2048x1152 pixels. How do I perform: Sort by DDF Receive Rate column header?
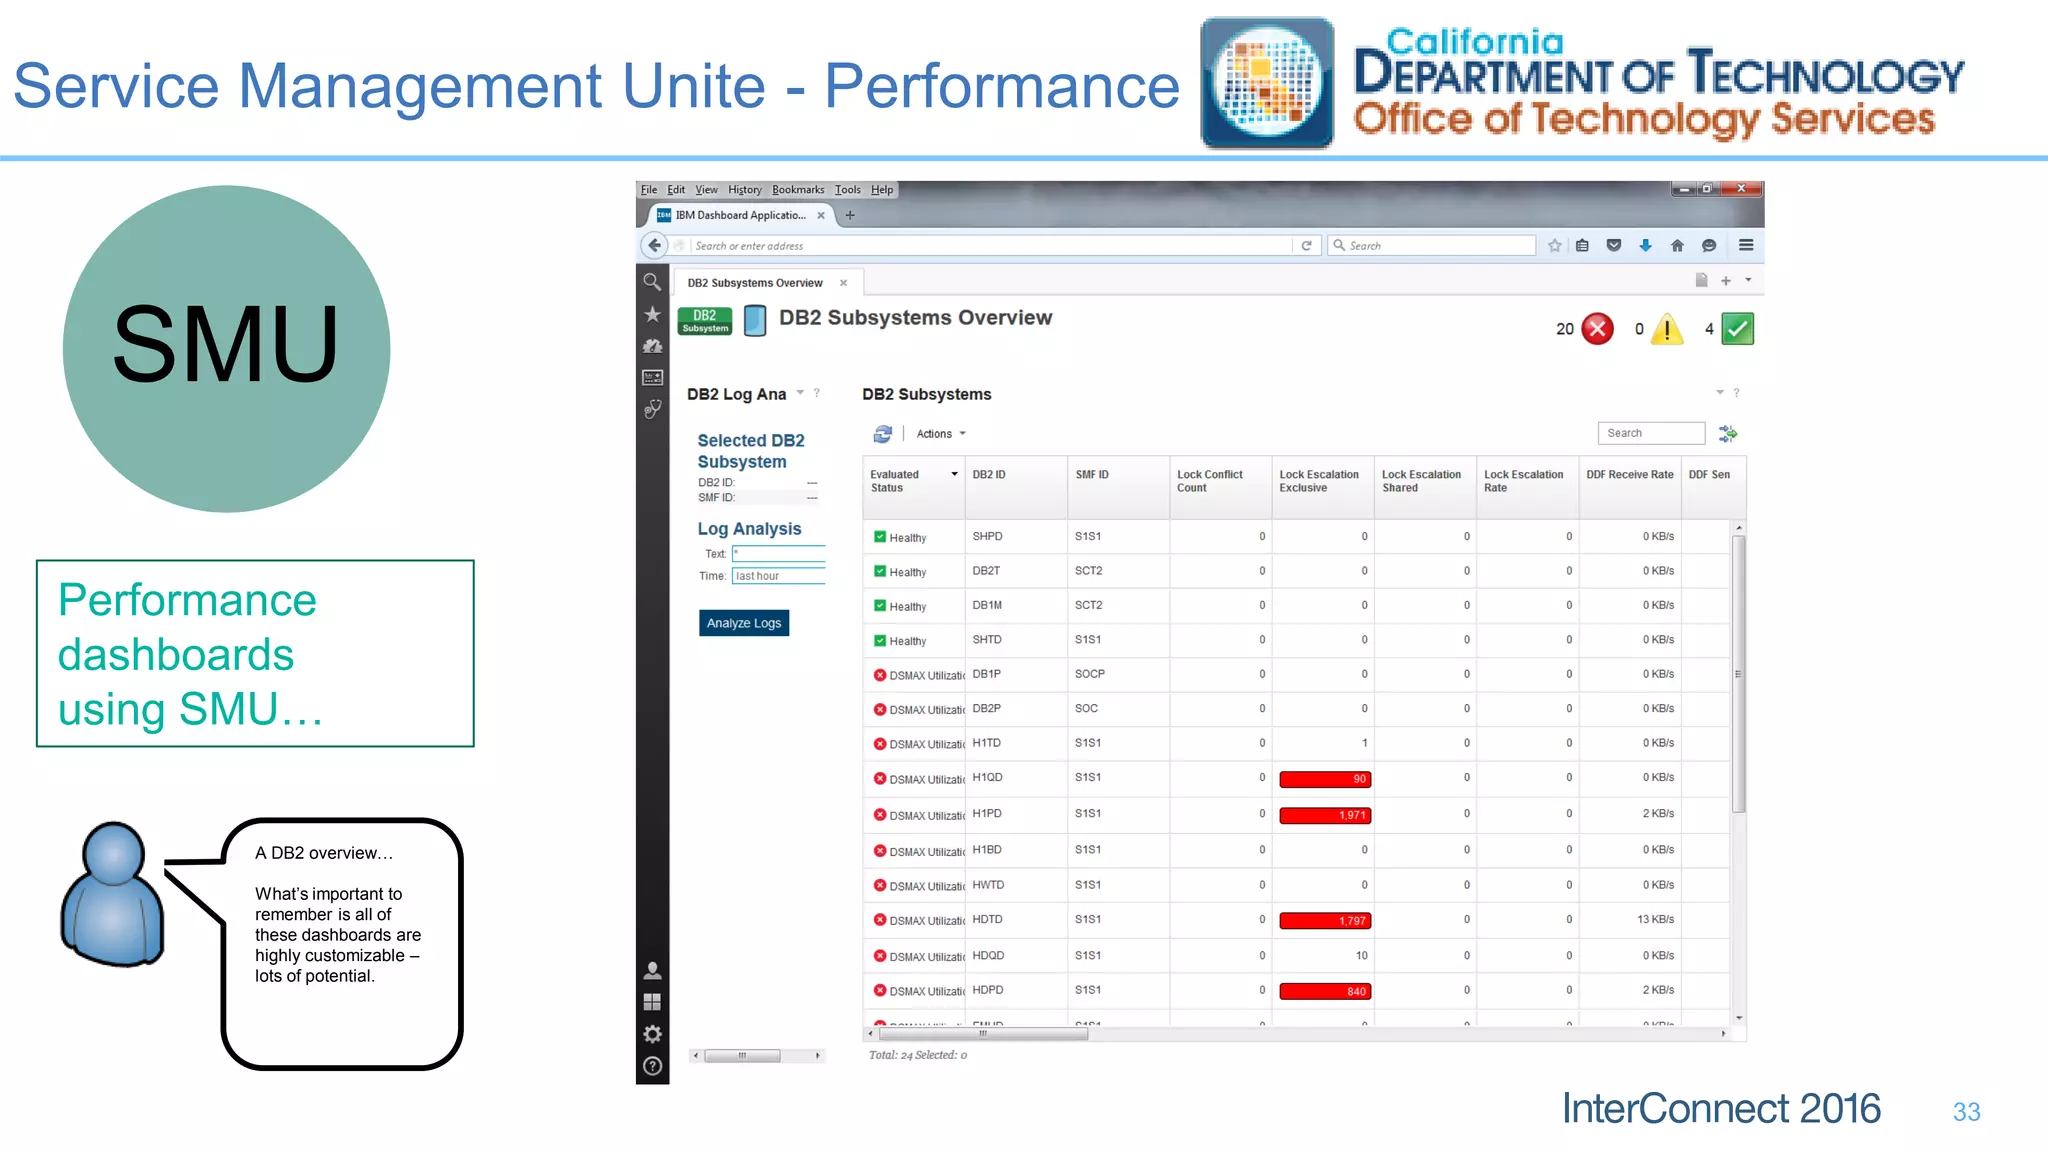tap(1630, 487)
